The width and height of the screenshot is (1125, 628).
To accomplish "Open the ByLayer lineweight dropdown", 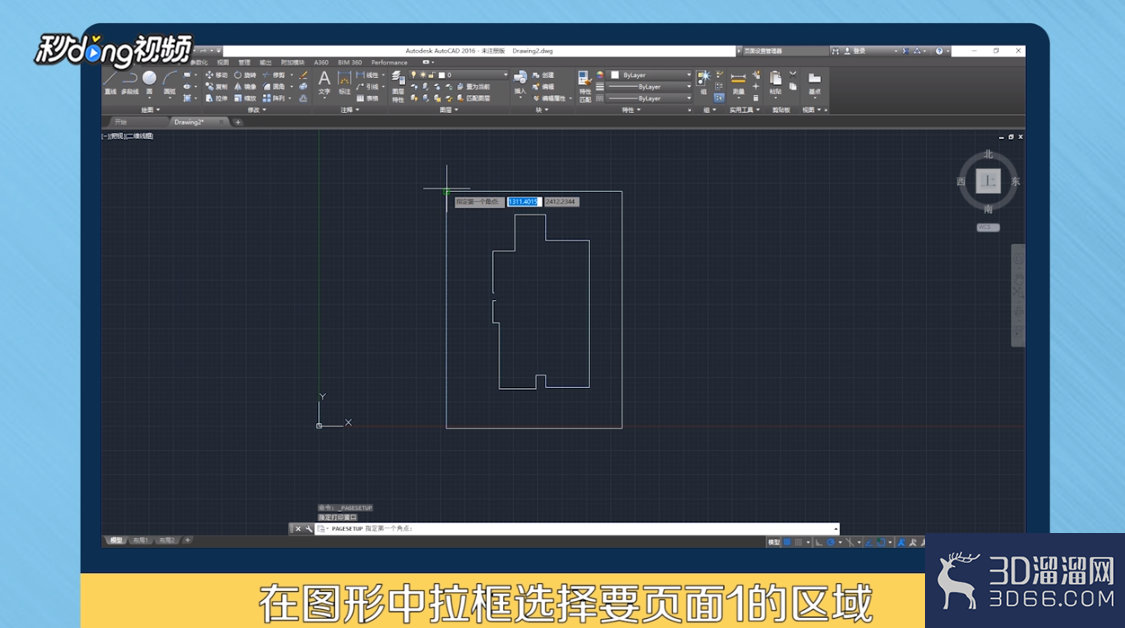I will click(x=650, y=86).
